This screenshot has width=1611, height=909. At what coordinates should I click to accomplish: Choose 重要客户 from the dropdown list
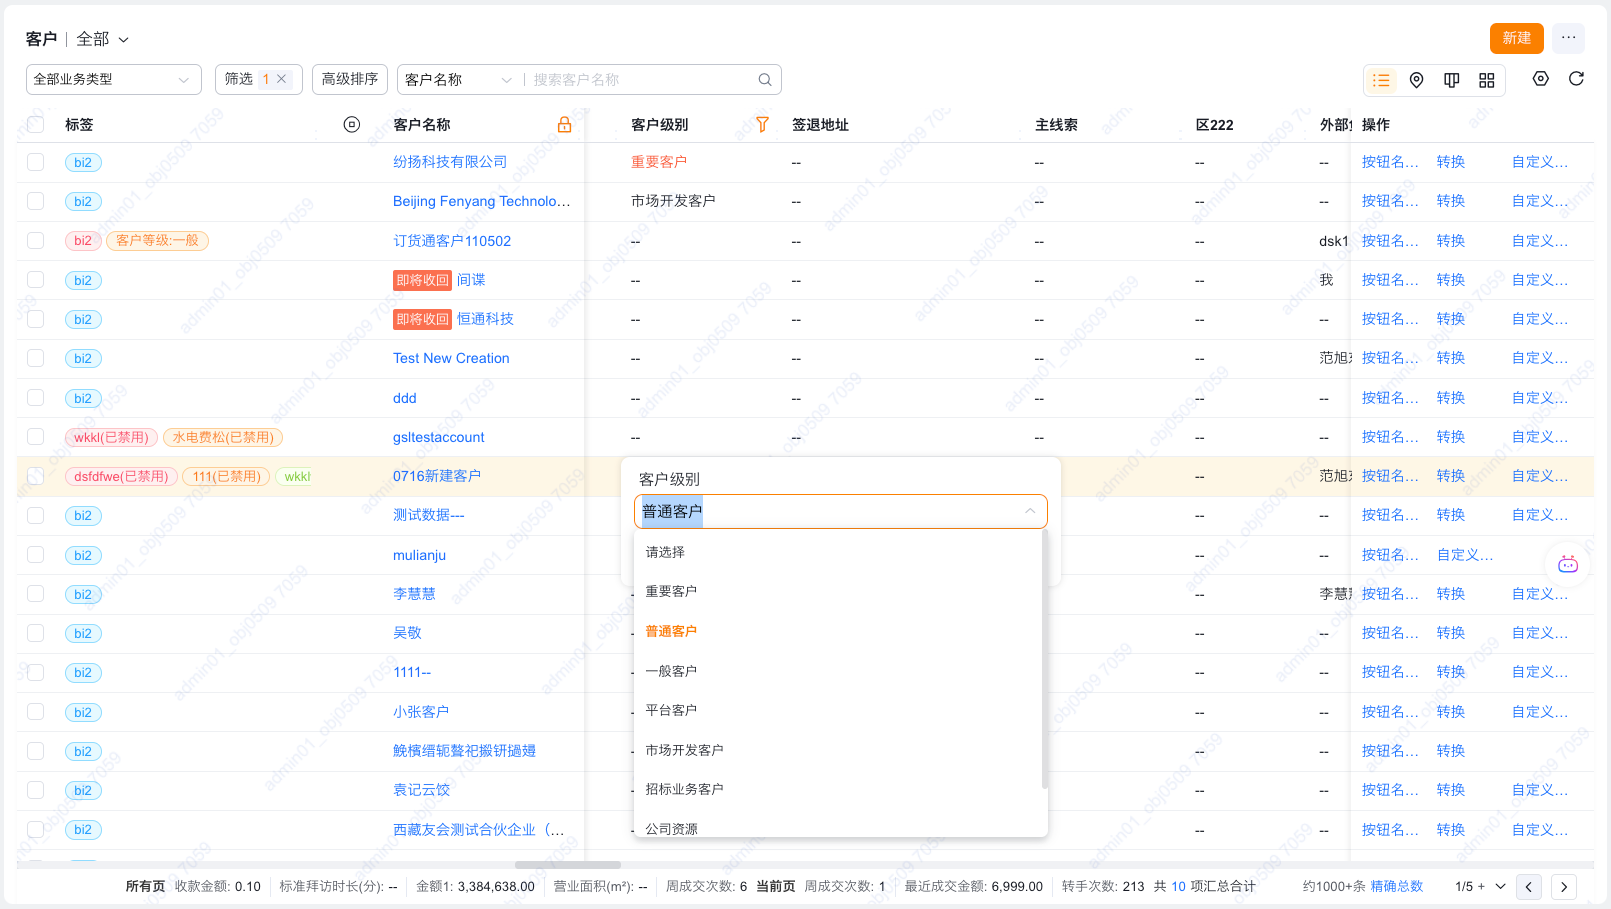coord(671,592)
